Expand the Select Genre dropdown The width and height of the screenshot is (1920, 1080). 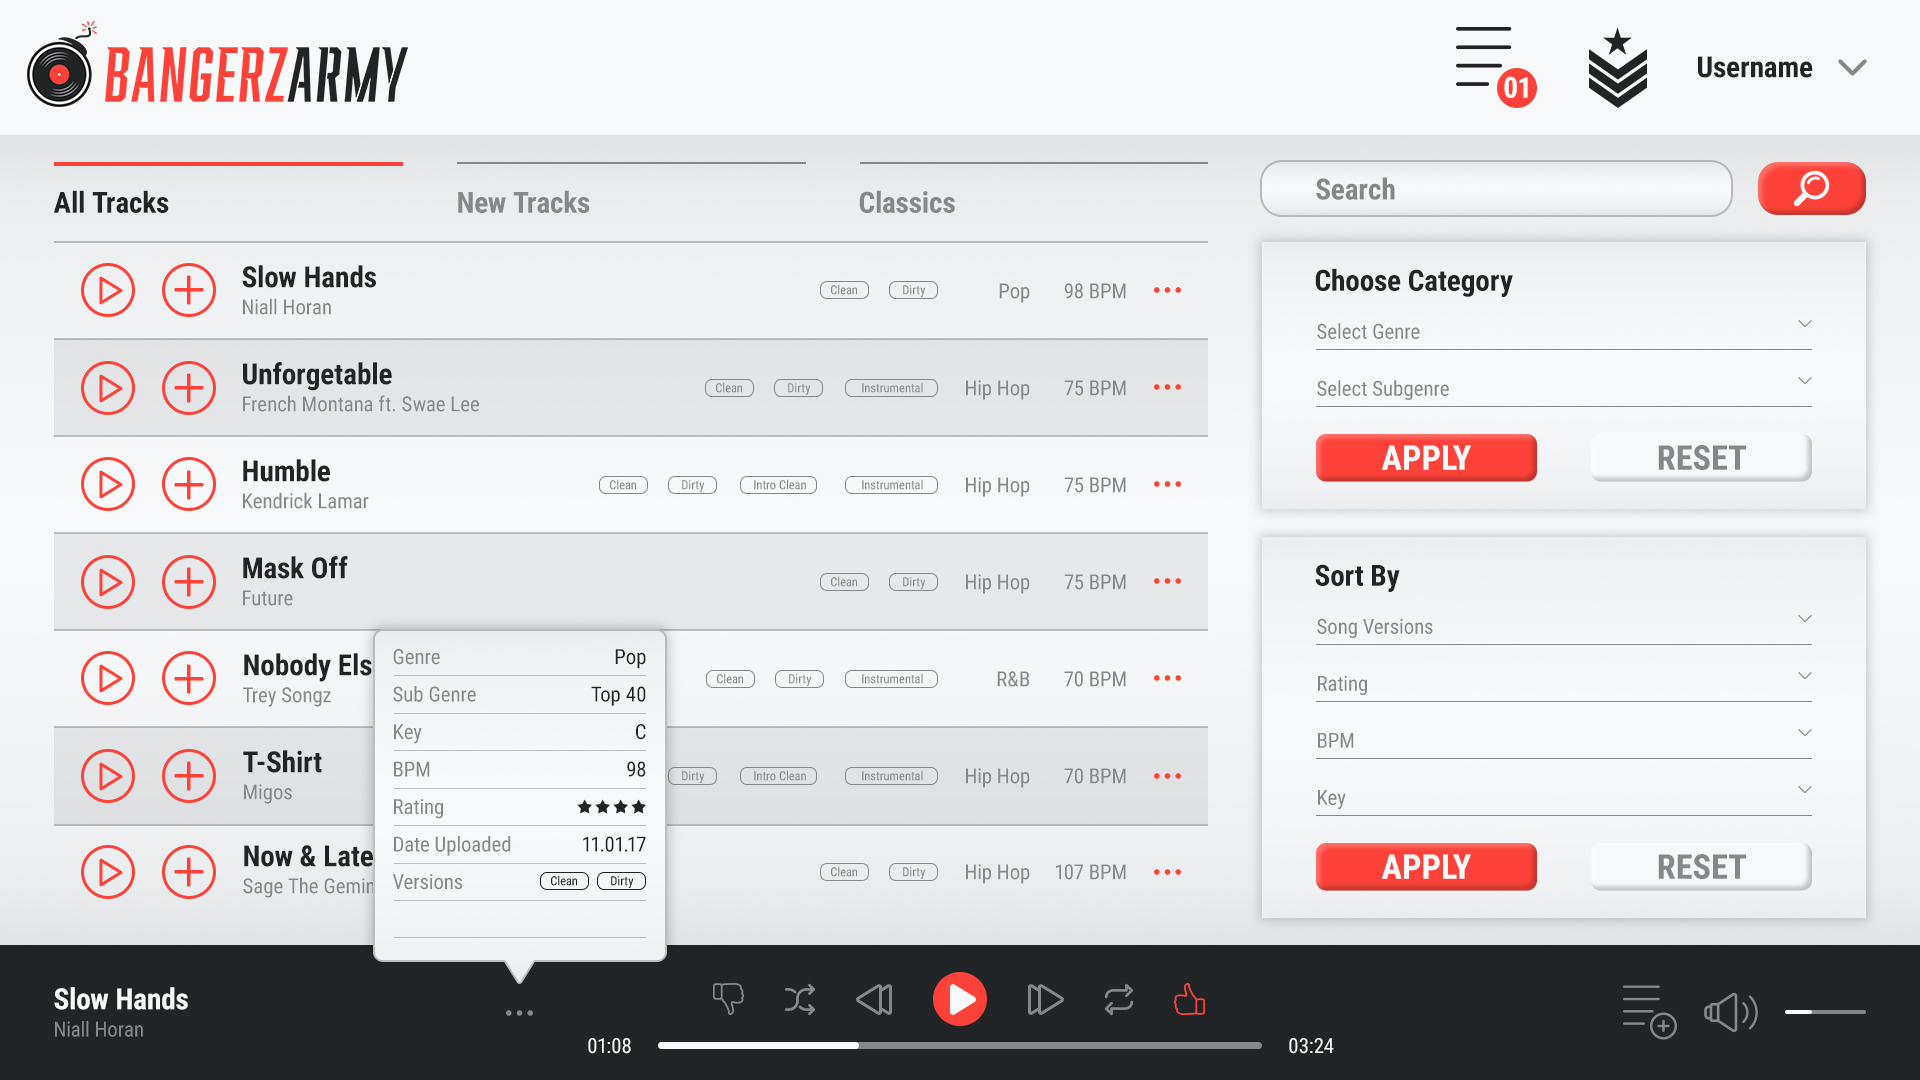tap(1563, 331)
